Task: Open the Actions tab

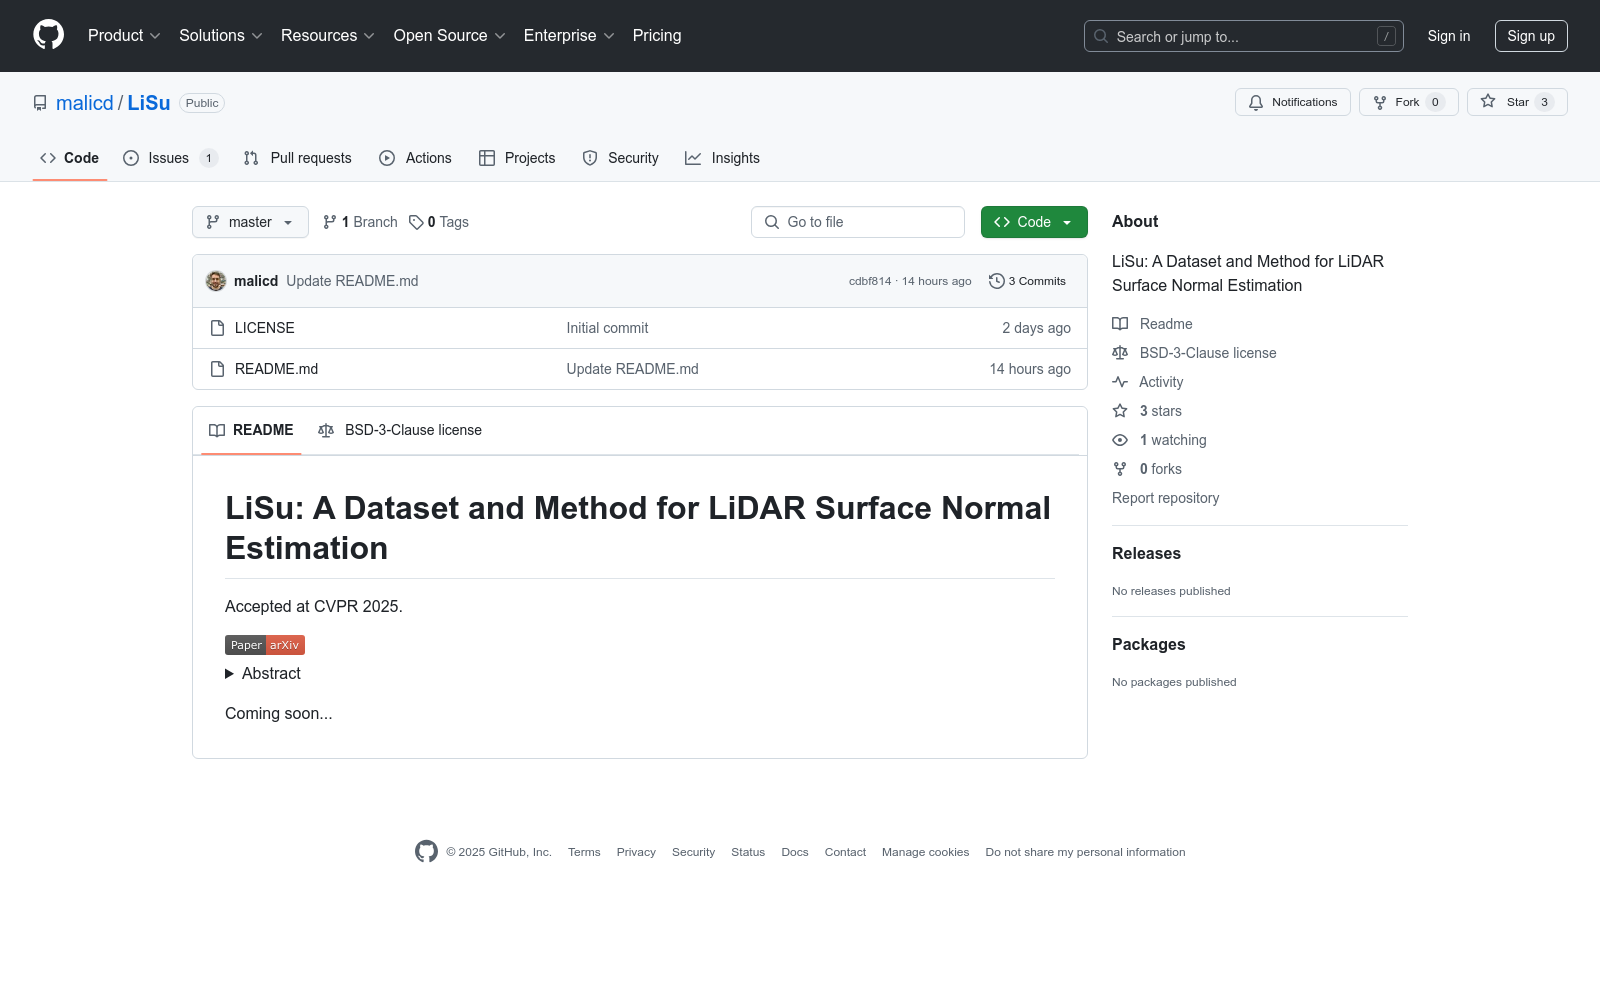Action: [x=416, y=158]
